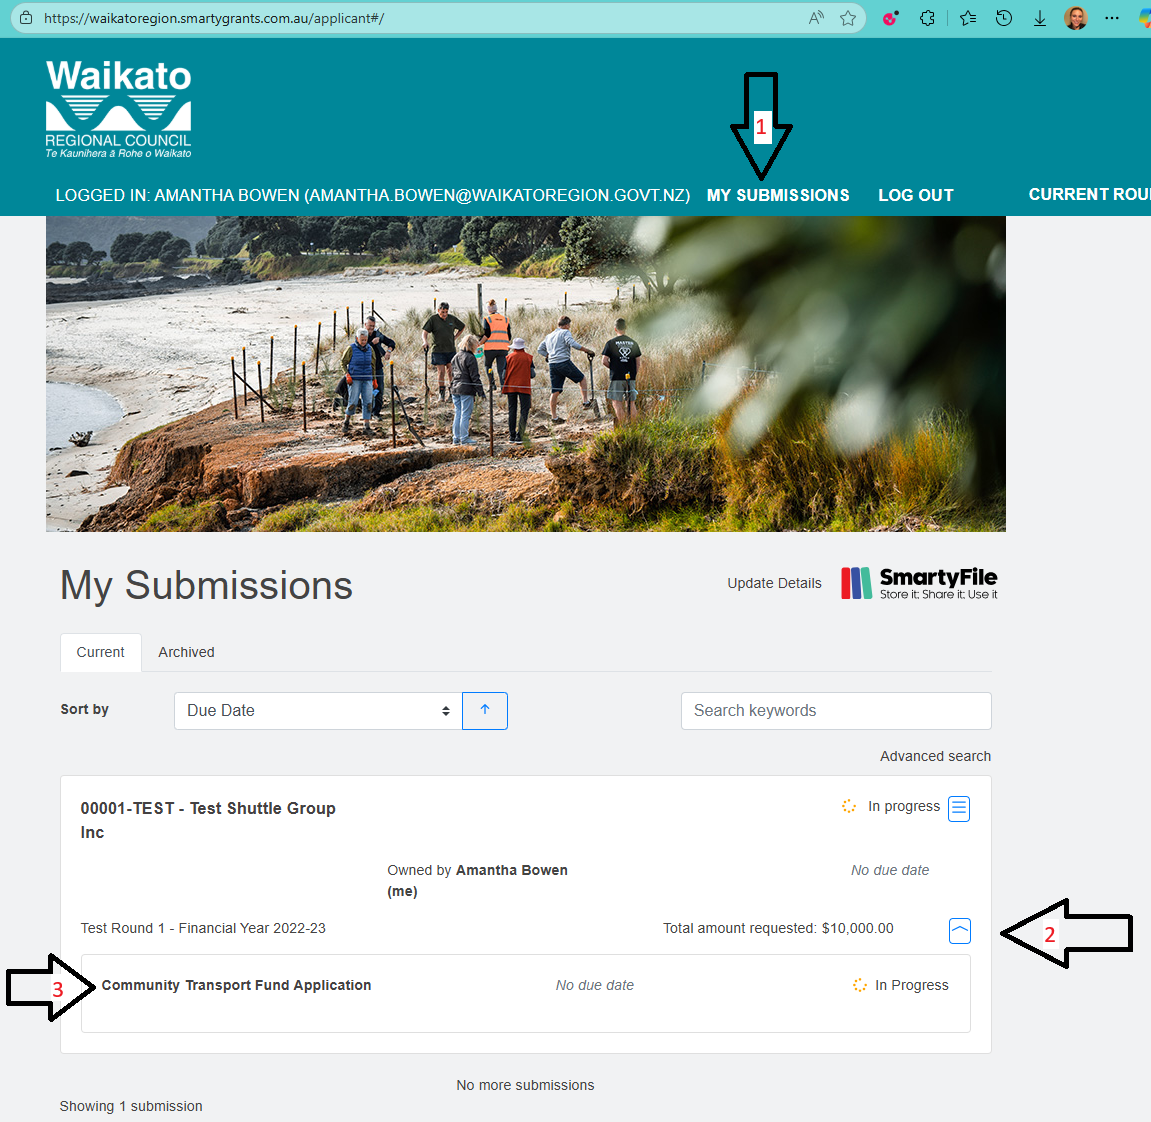Screen dimensions: 1151x1122
Task: Click the Search keywords input field
Action: 836,711
